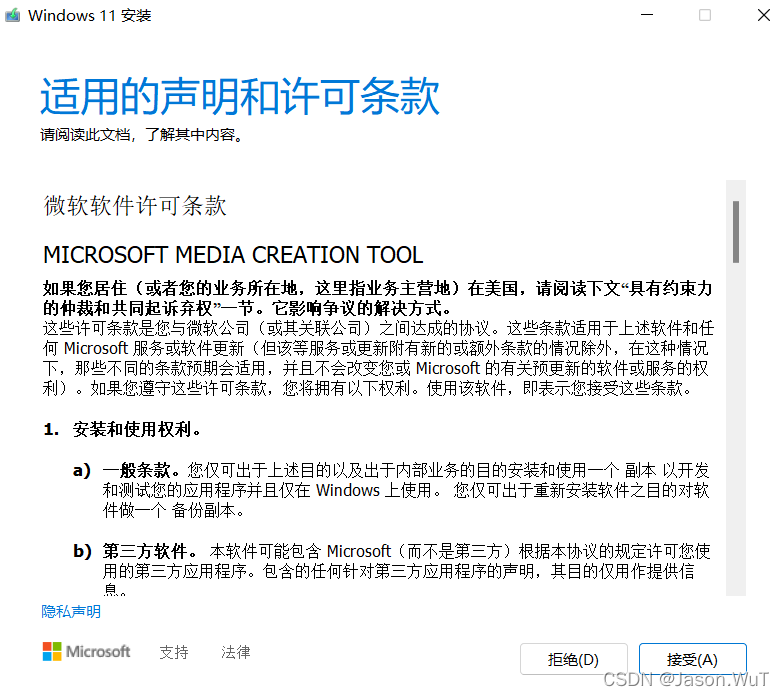Click the text 请阅读此文档，了解其中内容。
The height and width of the screenshot is (696, 784).
coord(142,134)
